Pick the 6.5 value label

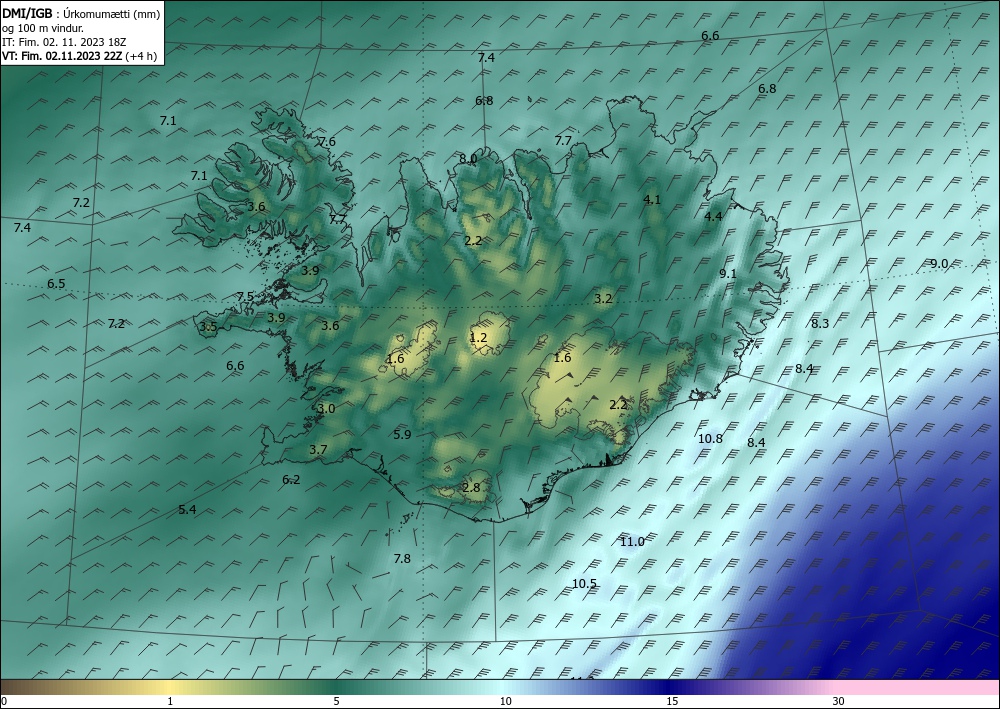click(56, 284)
